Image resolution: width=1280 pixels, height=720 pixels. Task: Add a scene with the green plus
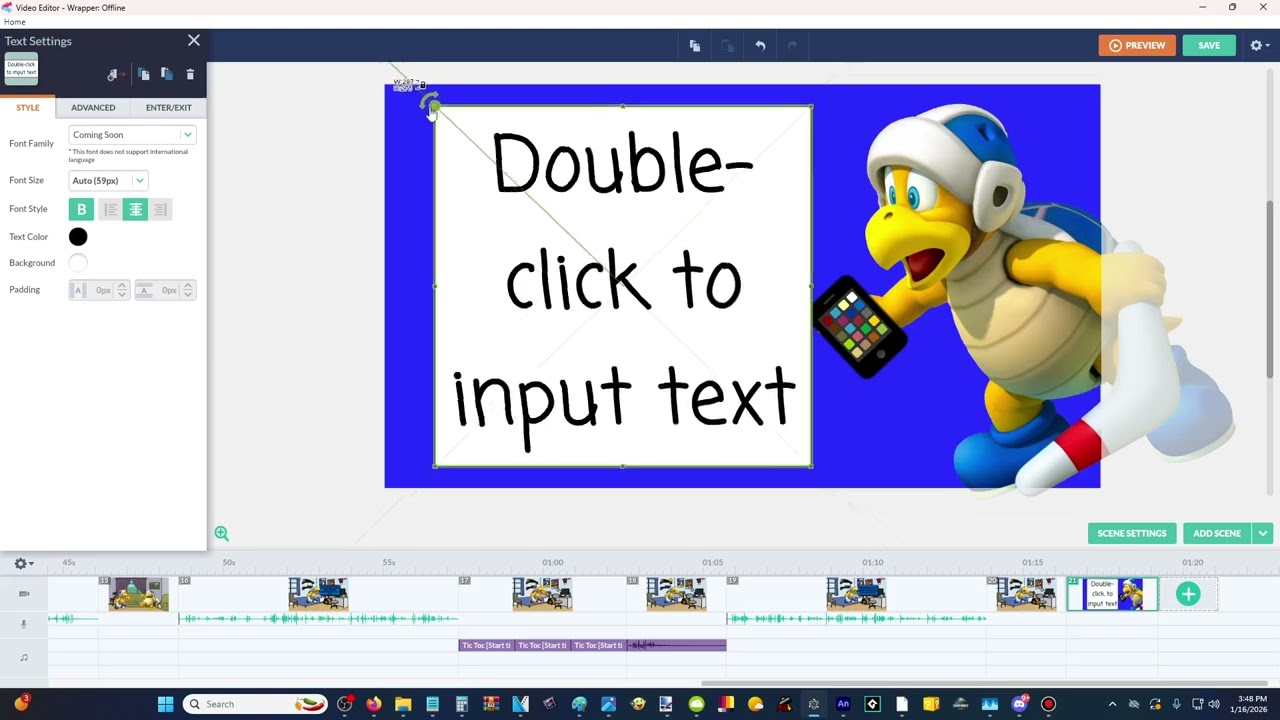[x=1188, y=595]
